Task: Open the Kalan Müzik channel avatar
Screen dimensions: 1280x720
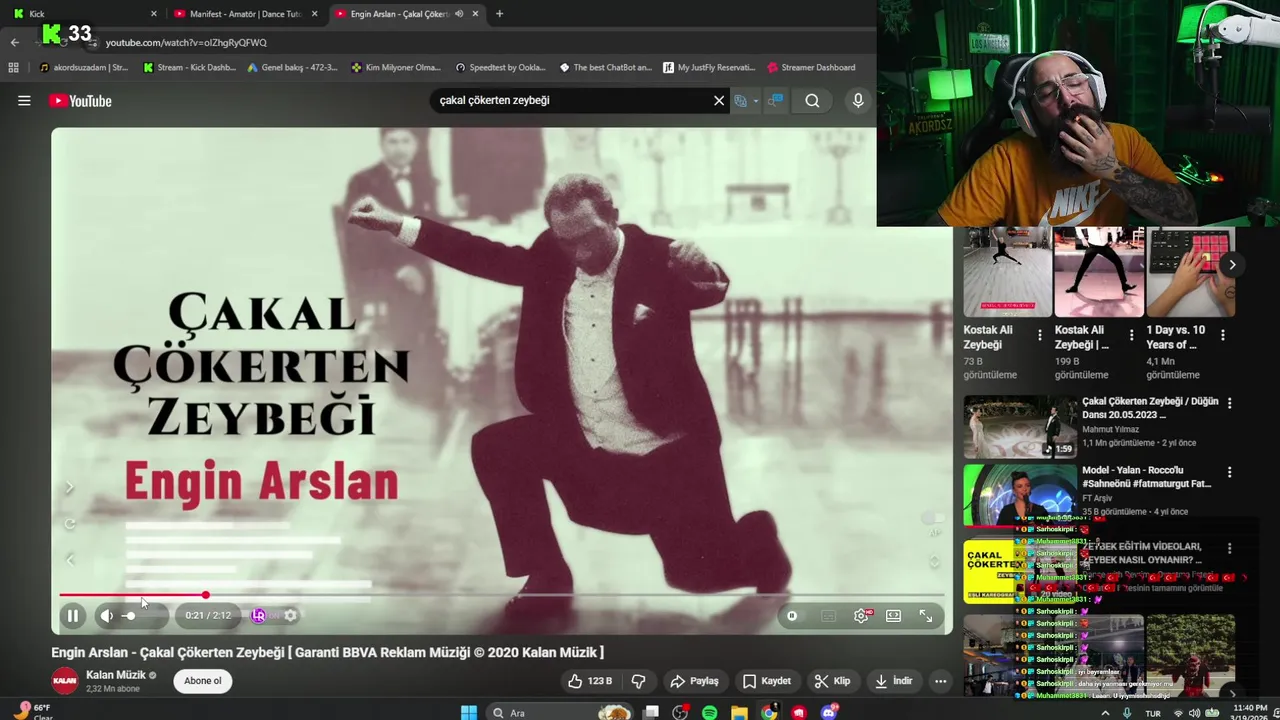Action: 65,681
